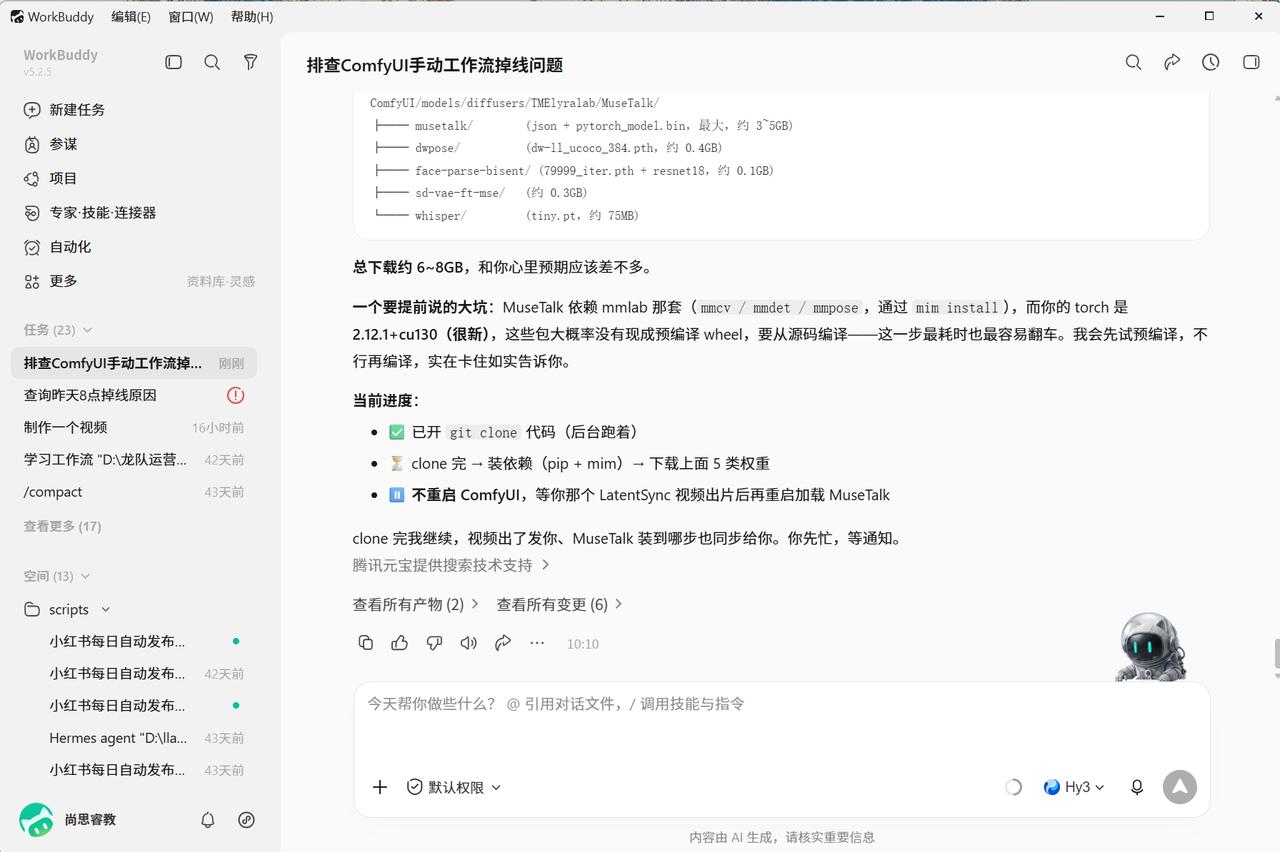
Task: Open history clock icon in header
Action: (1211, 62)
